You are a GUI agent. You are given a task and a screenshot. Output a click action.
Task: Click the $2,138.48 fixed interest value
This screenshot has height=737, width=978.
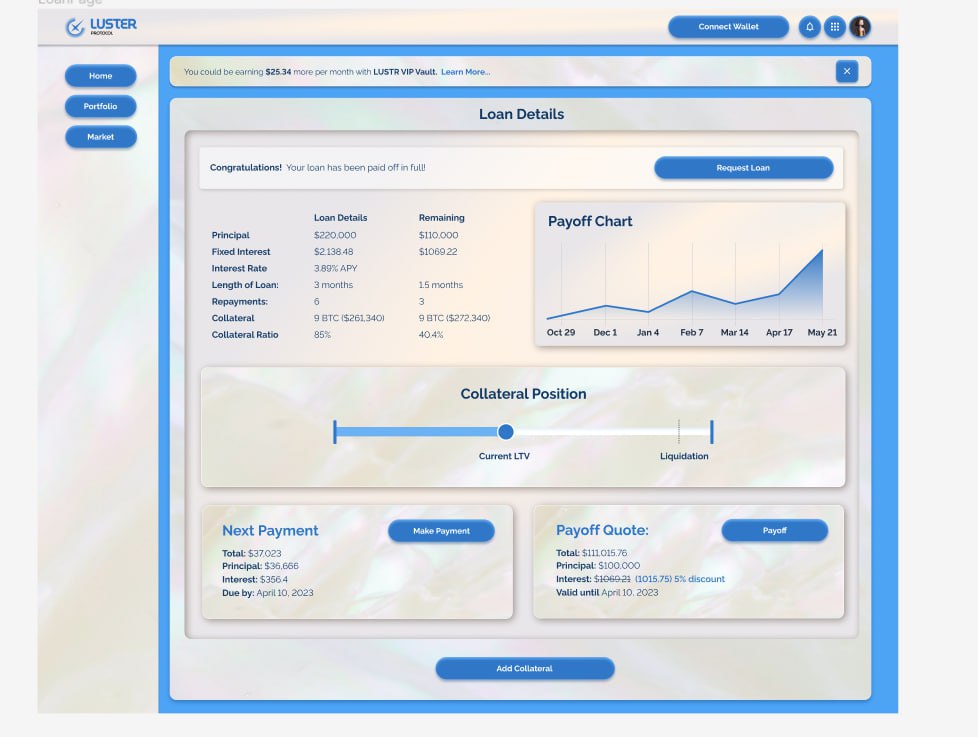[x=334, y=252]
